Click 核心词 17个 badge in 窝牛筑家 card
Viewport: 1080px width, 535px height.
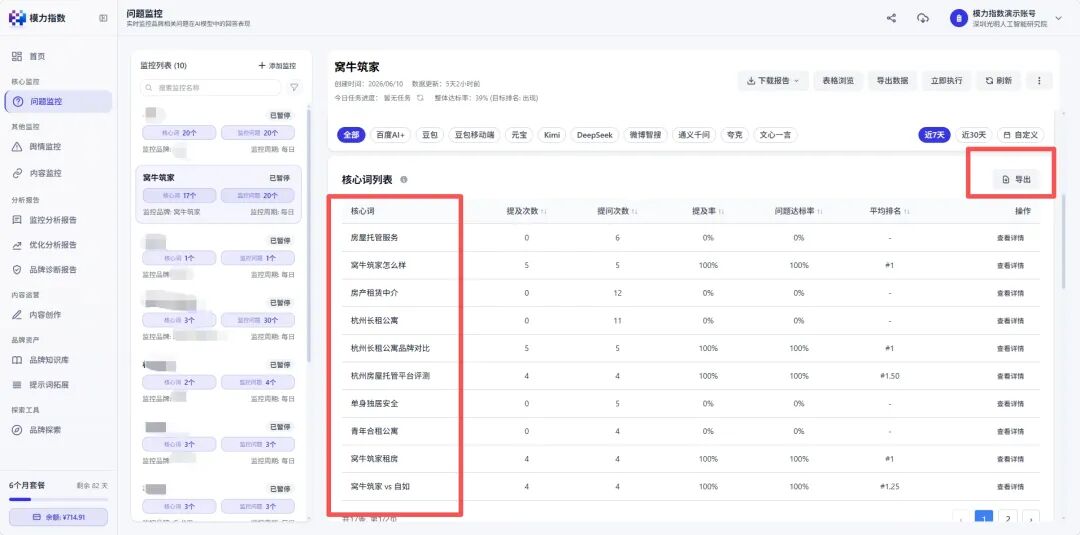[179, 196]
